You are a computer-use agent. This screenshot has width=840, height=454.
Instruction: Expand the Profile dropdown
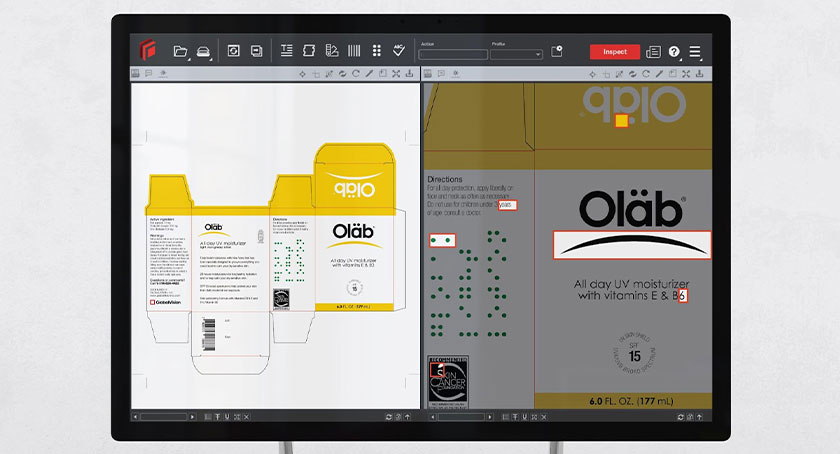(x=516, y=54)
